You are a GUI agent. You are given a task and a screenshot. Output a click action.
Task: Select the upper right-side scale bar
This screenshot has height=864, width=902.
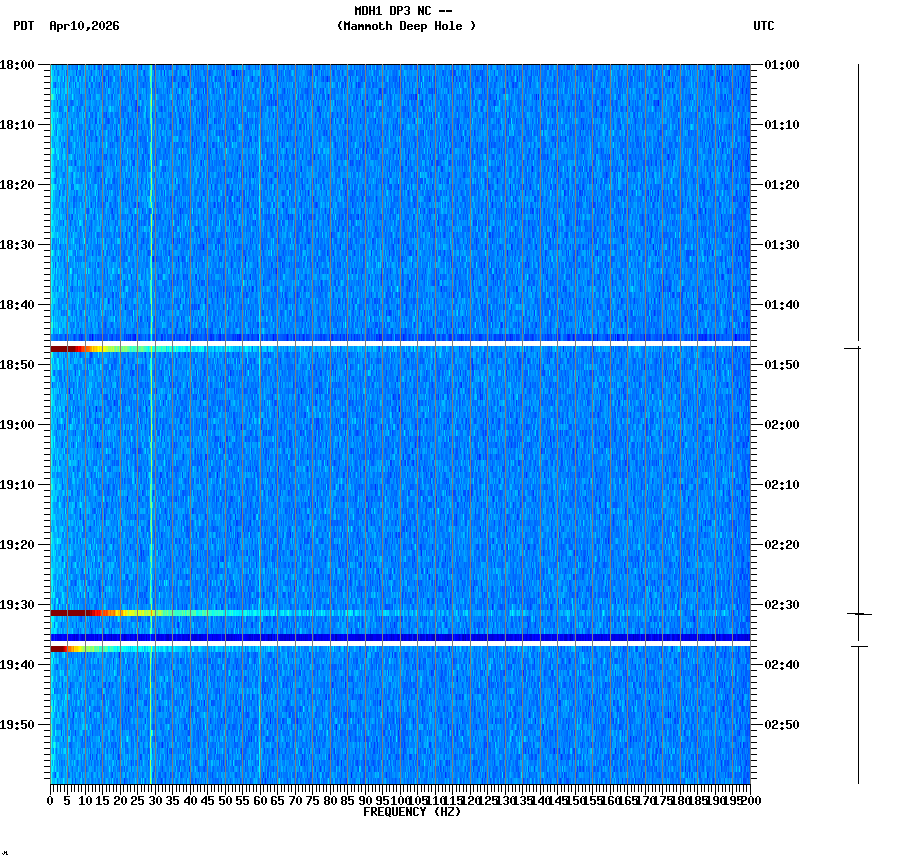(858, 200)
